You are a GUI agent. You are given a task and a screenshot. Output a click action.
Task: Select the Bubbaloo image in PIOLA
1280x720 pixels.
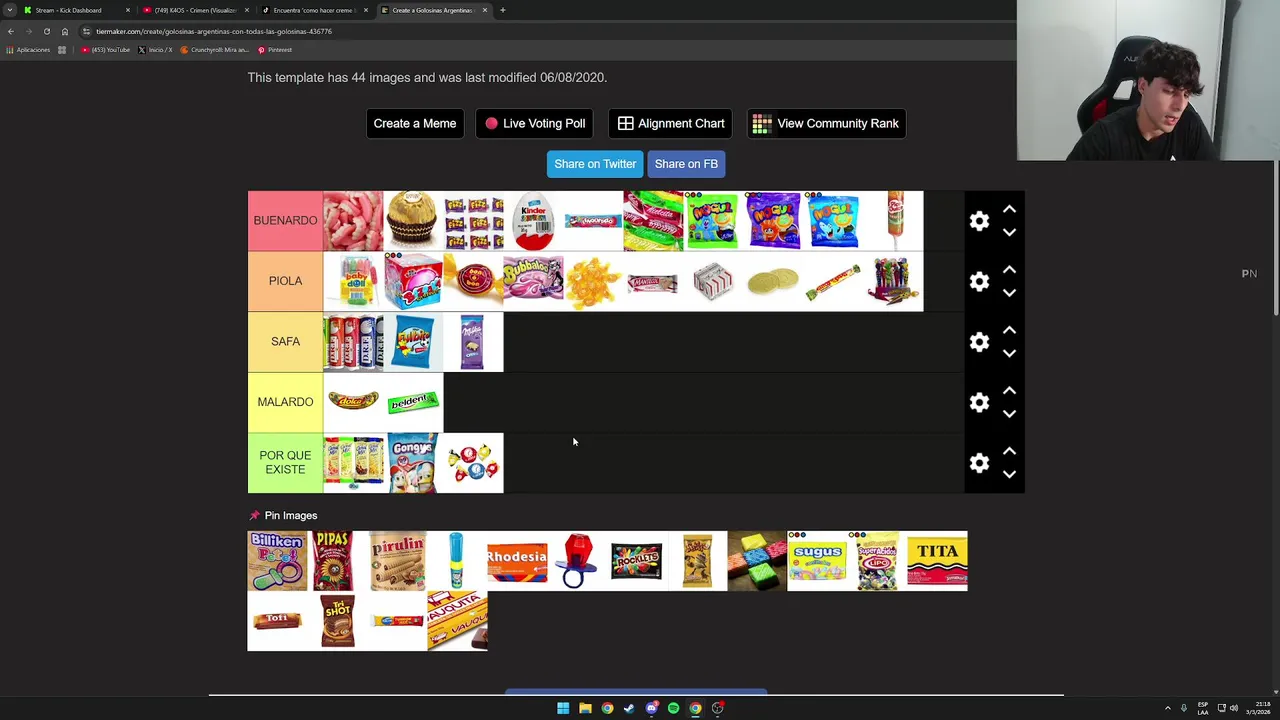(x=533, y=281)
